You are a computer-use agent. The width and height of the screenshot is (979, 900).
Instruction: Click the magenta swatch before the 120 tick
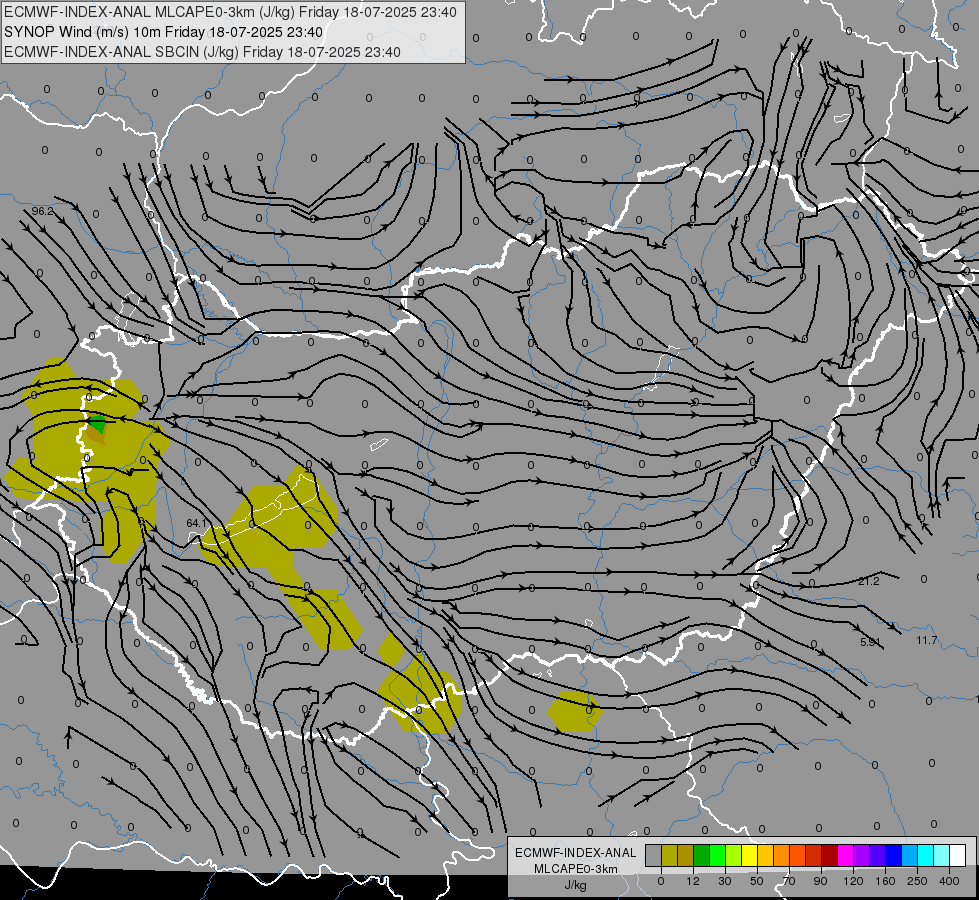coord(845,855)
